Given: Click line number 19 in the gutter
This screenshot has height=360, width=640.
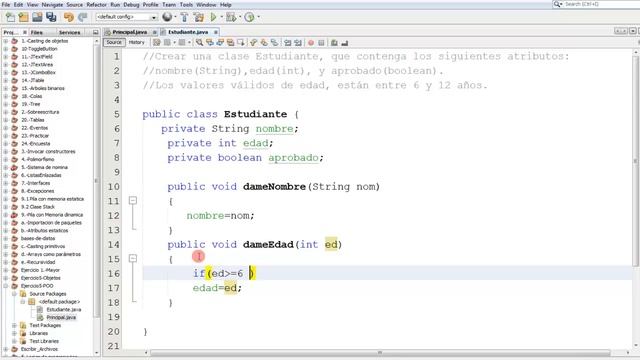Looking at the screenshot, I should point(114,317).
